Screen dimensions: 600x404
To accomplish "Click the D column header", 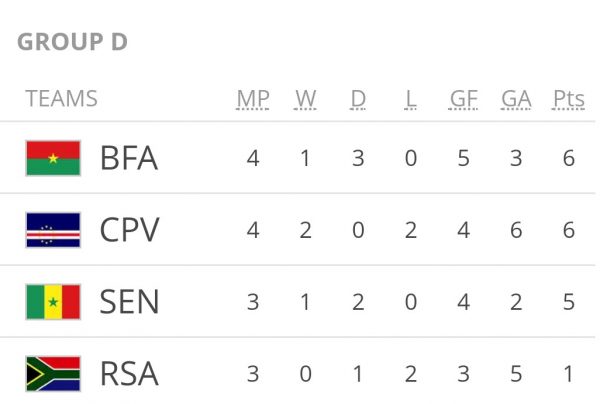I will pos(358,99).
